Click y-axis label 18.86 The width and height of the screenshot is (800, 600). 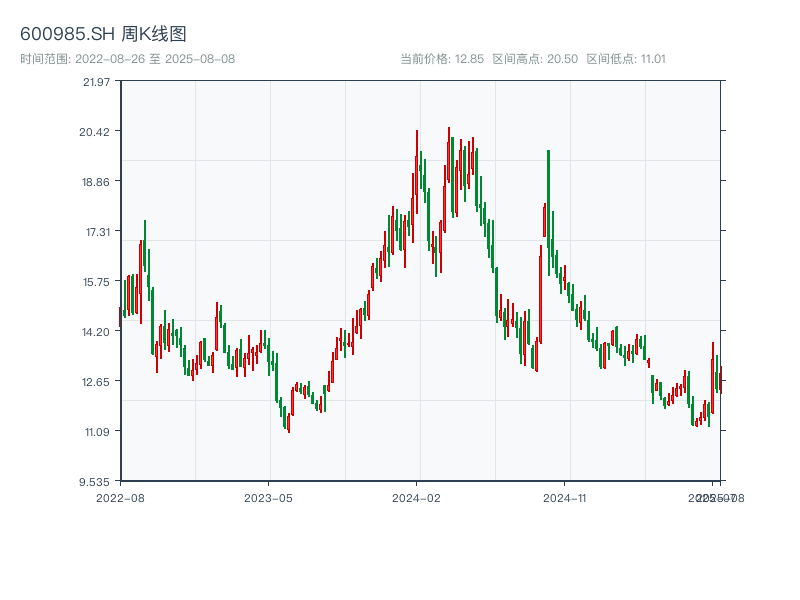(x=96, y=182)
